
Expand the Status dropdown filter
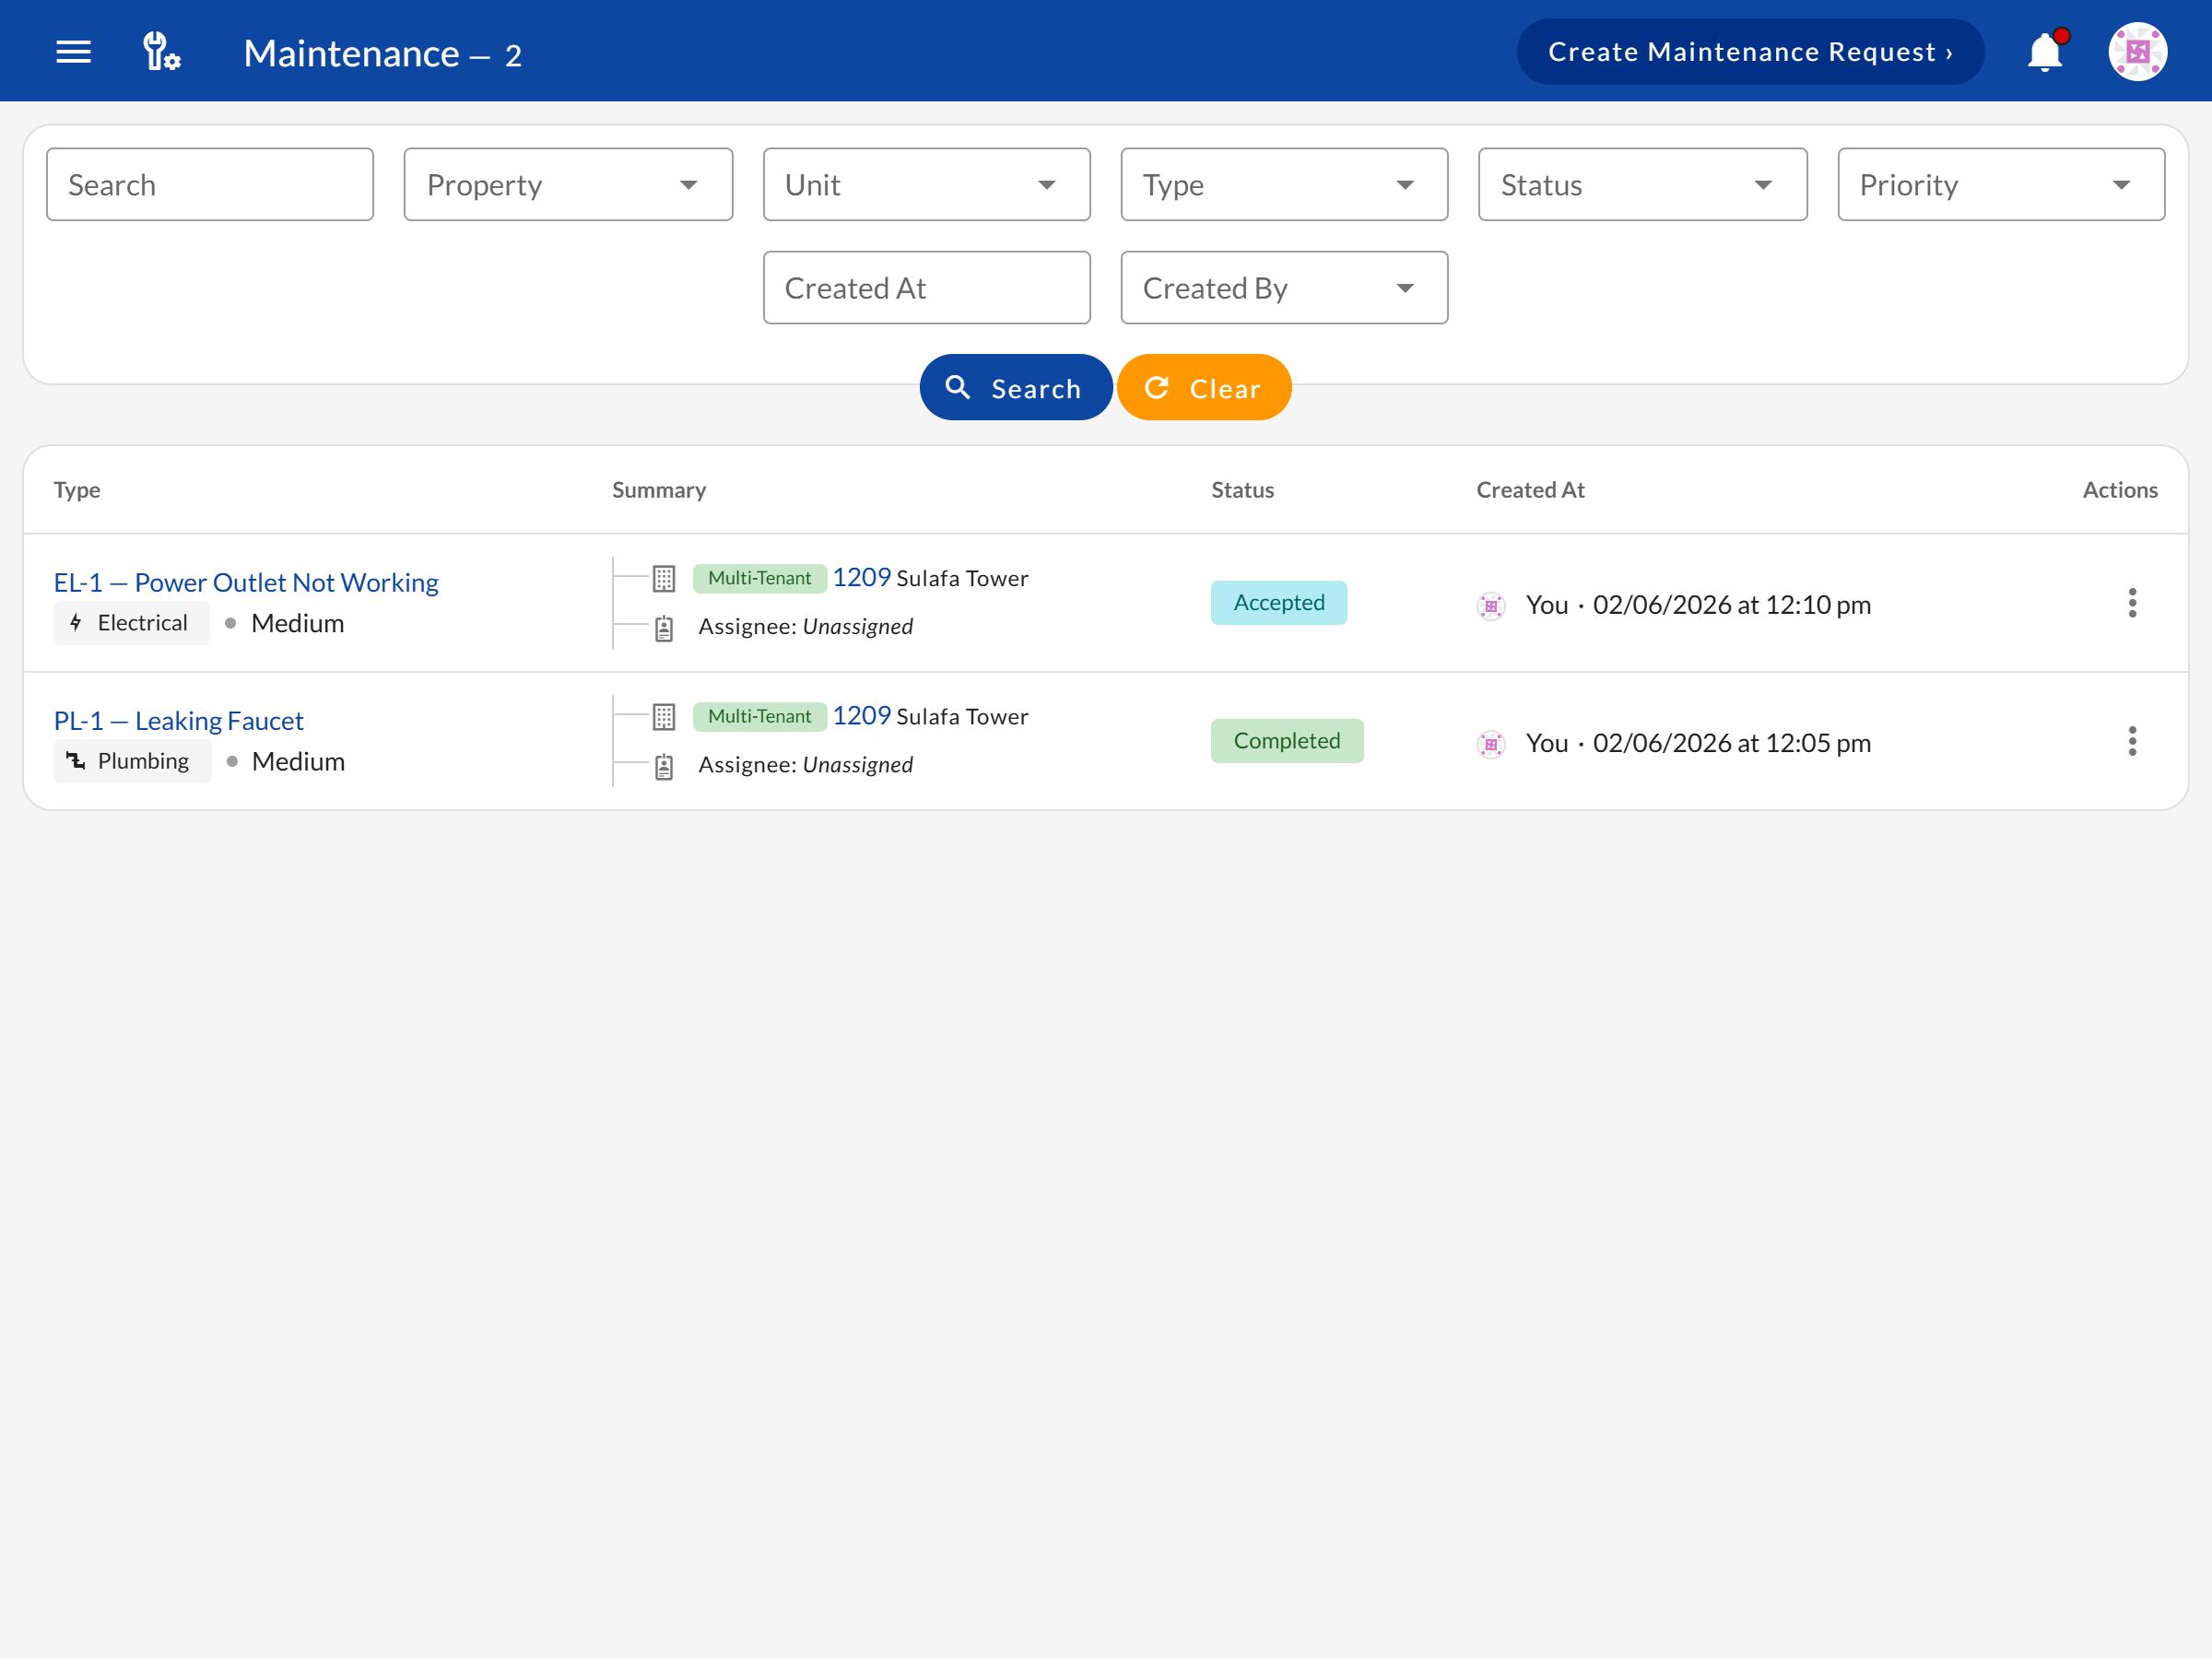click(x=1642, y=185)
